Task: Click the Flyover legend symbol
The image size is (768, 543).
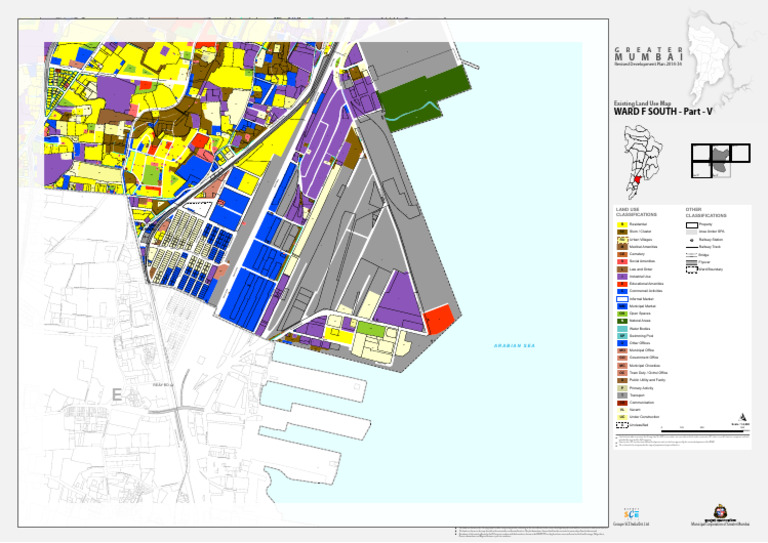Action: click(x=692, y=262)
